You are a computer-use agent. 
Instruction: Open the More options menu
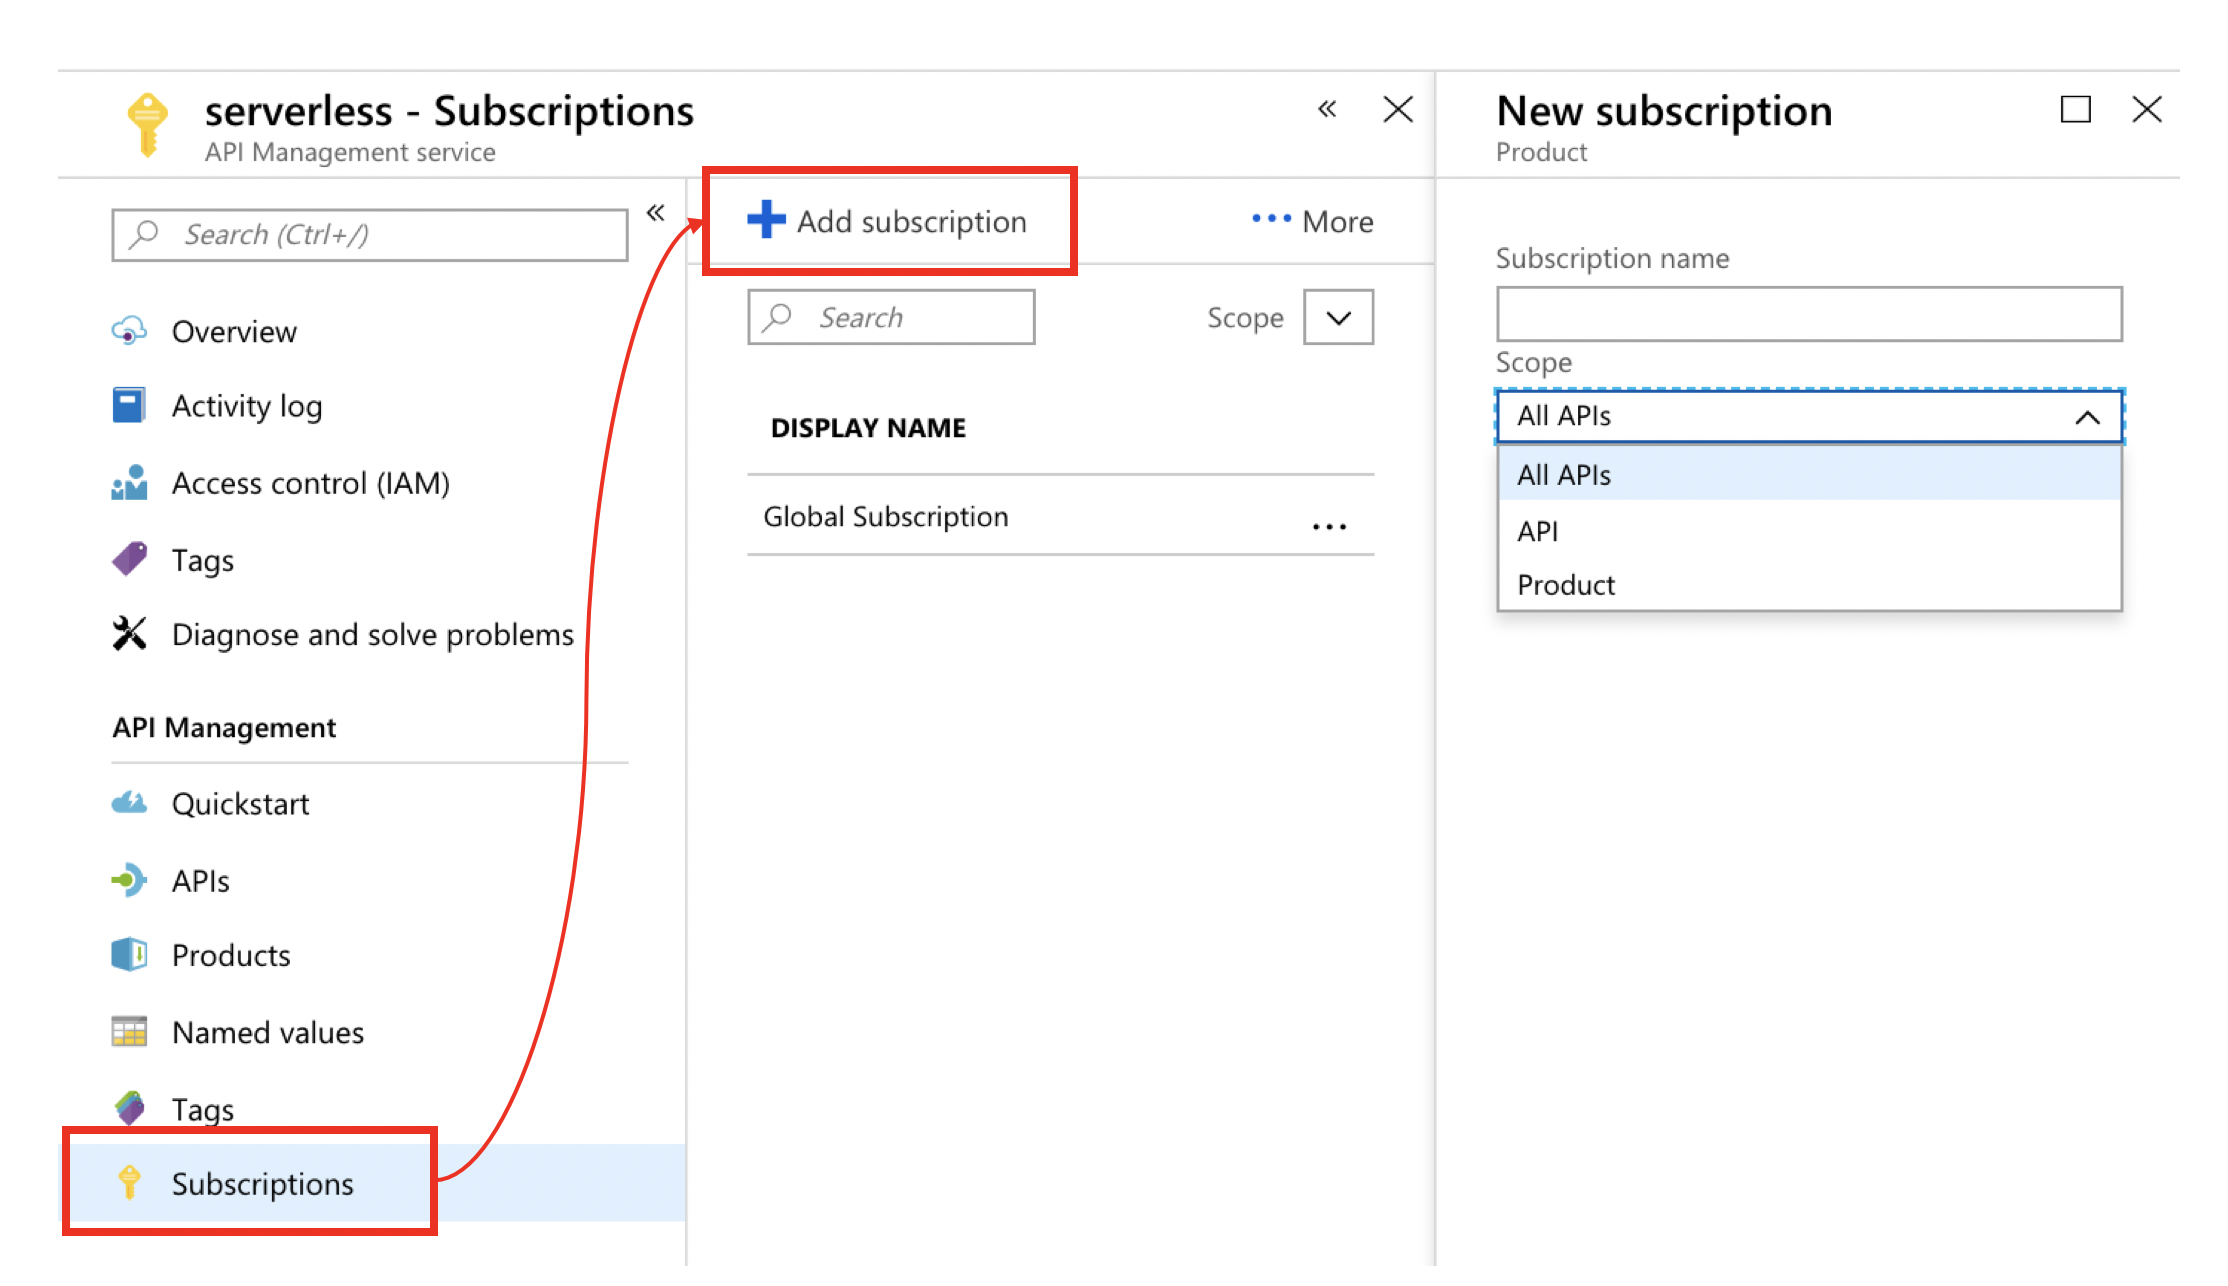click(1312, 221)
